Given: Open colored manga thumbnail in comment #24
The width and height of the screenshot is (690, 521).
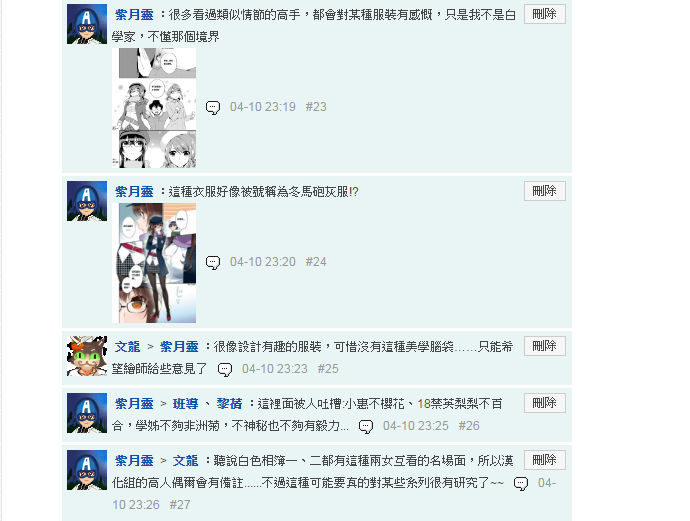Looking at the screenshot, I should click(x=154, y=263).
